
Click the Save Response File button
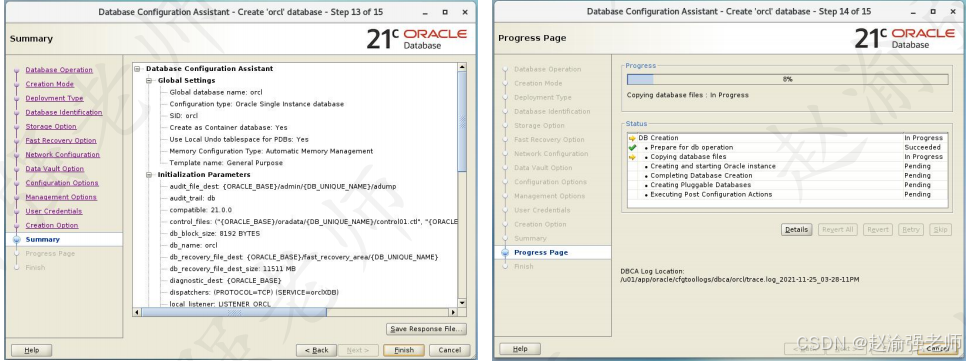(x=426, y=329)
